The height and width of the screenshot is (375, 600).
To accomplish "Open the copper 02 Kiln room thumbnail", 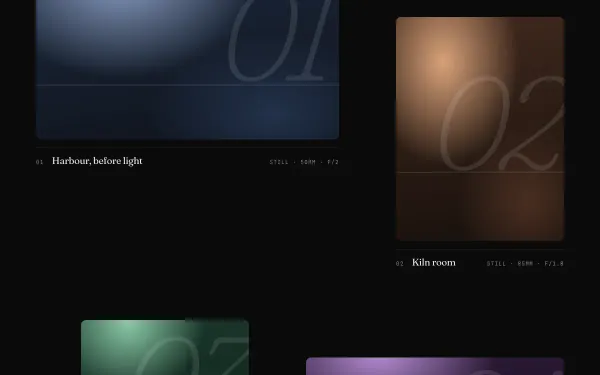I will point(480,129).
